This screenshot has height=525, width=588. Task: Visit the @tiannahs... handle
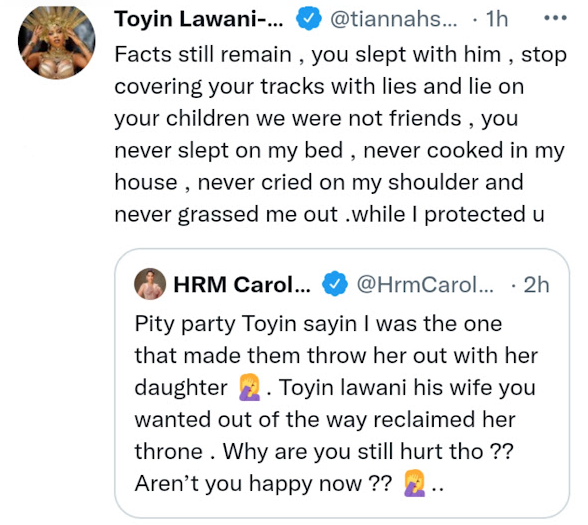[x=393, y=19]
